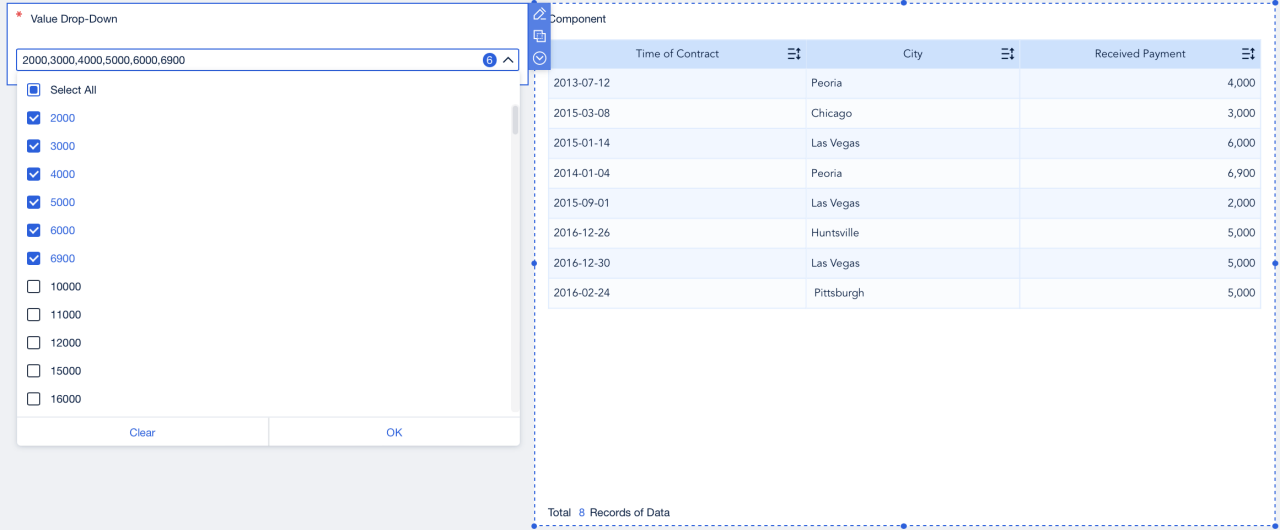
Task: Uncheck the 2000 option
Action: (x=34, y=118)
